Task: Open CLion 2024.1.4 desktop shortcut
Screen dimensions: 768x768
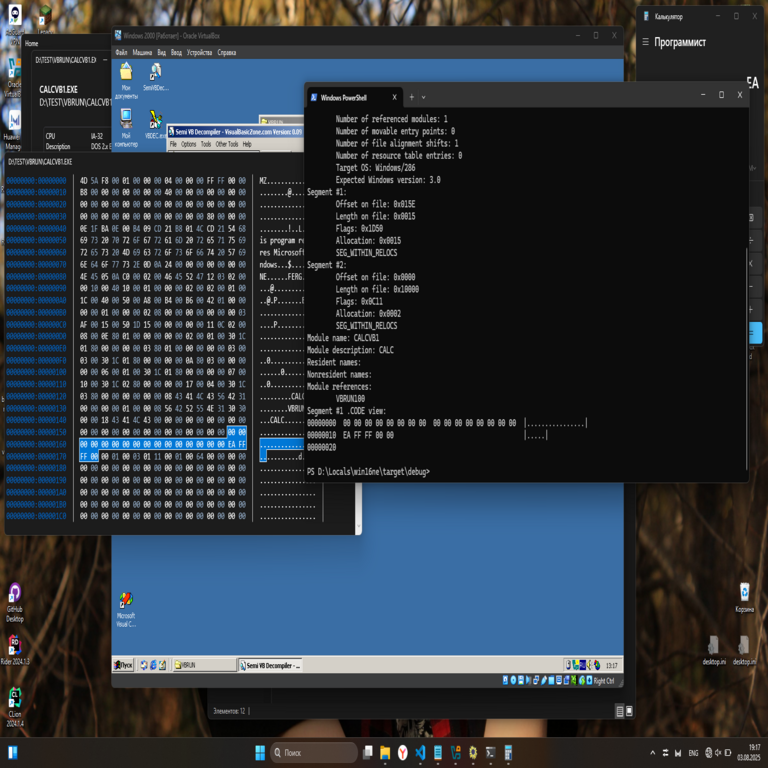Action: pos(15,707)
